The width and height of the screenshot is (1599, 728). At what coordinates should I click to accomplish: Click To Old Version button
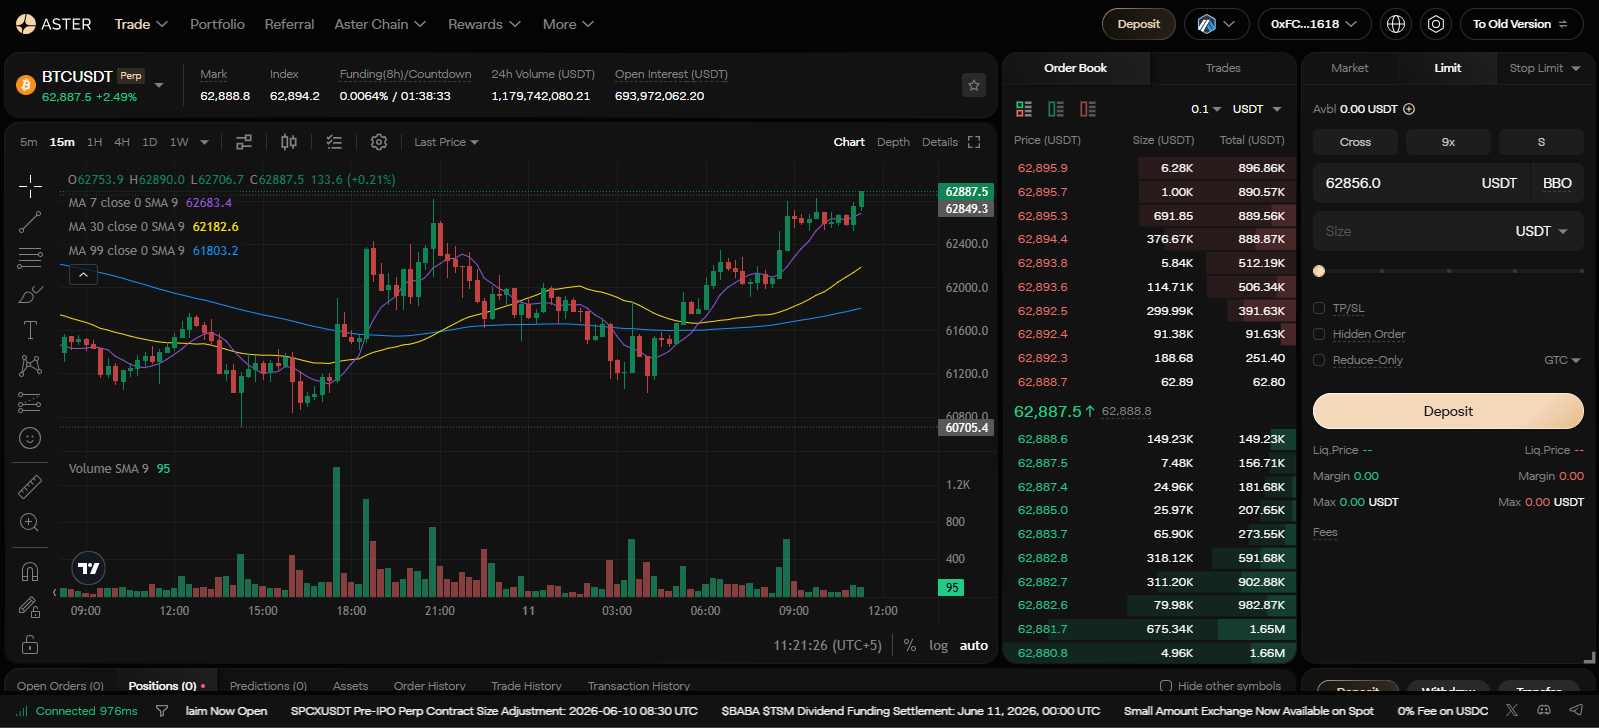click(x=1522, y=24)
